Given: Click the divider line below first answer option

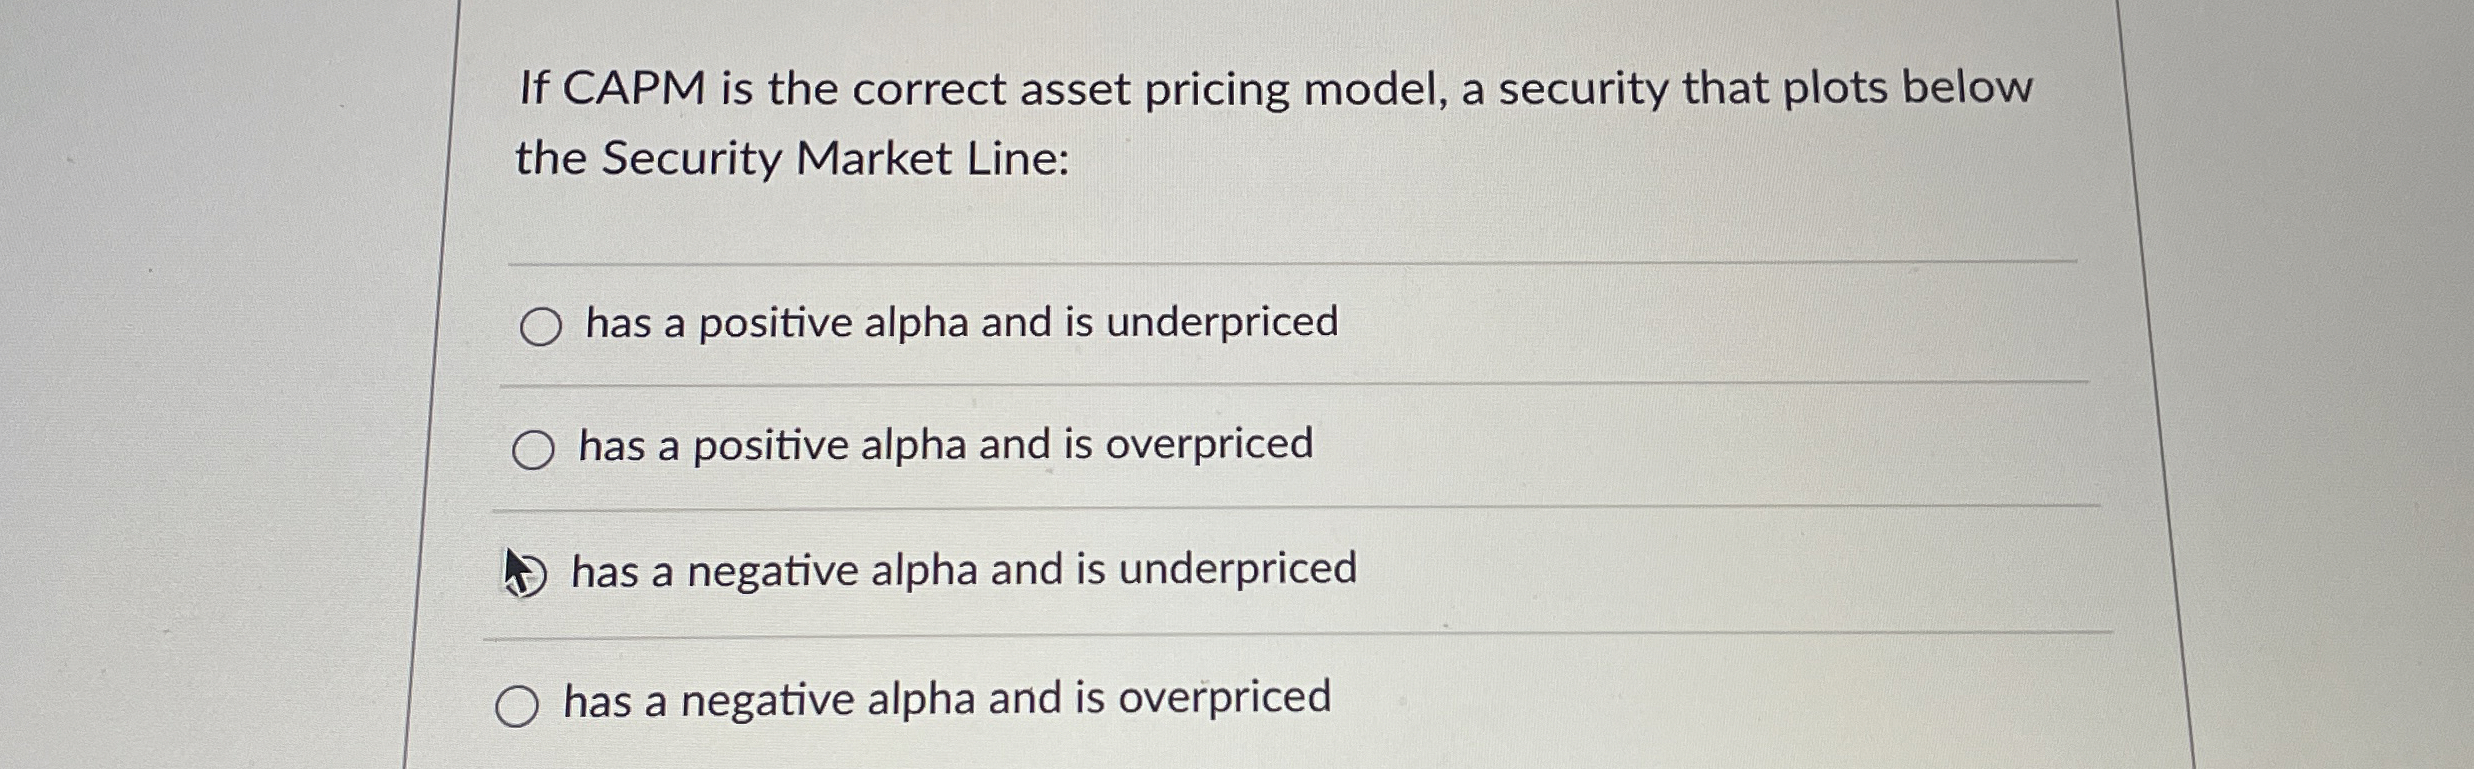Looking at the screenshot, I should coord(1200,385).
